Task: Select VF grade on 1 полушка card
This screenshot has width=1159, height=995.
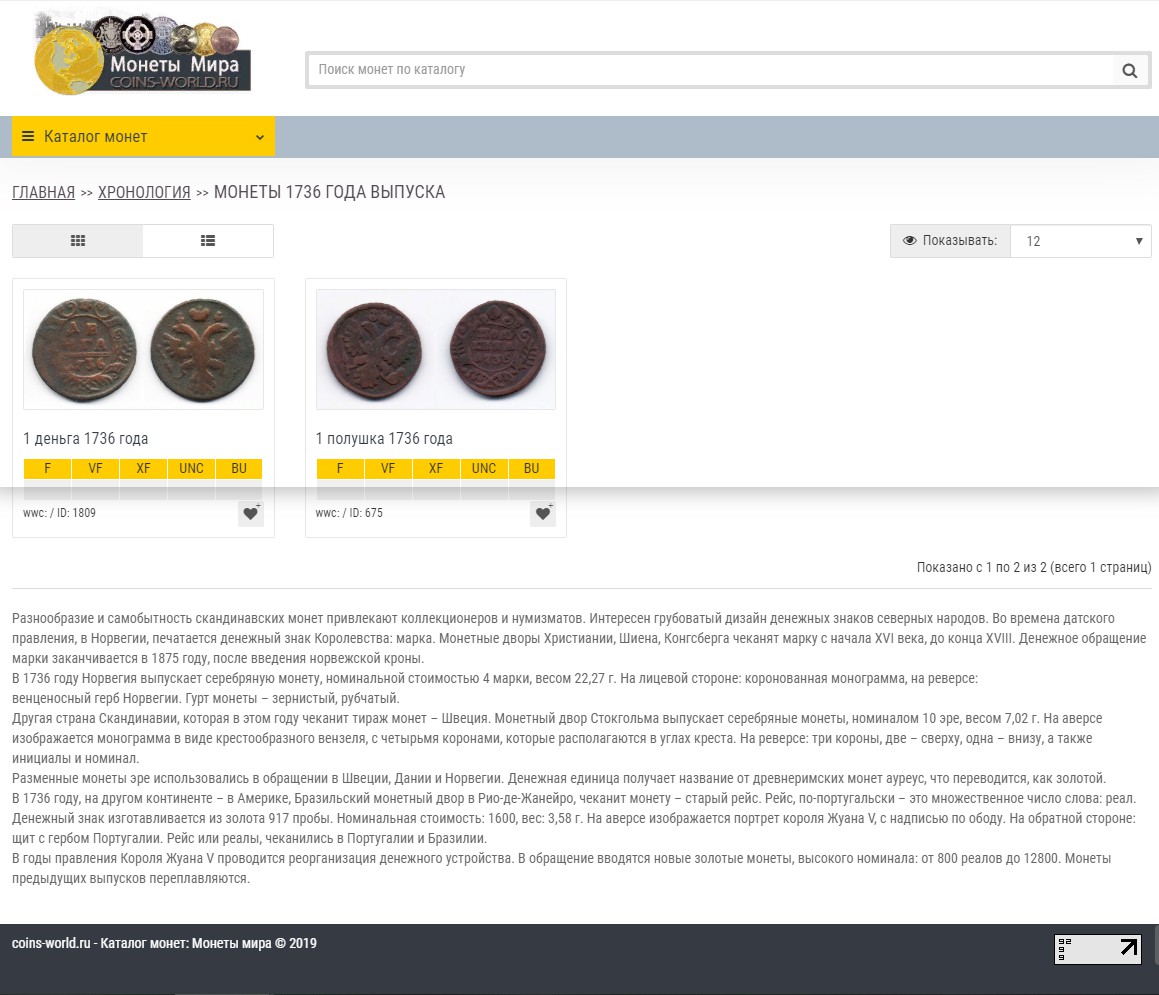Action: pos(388,469)
